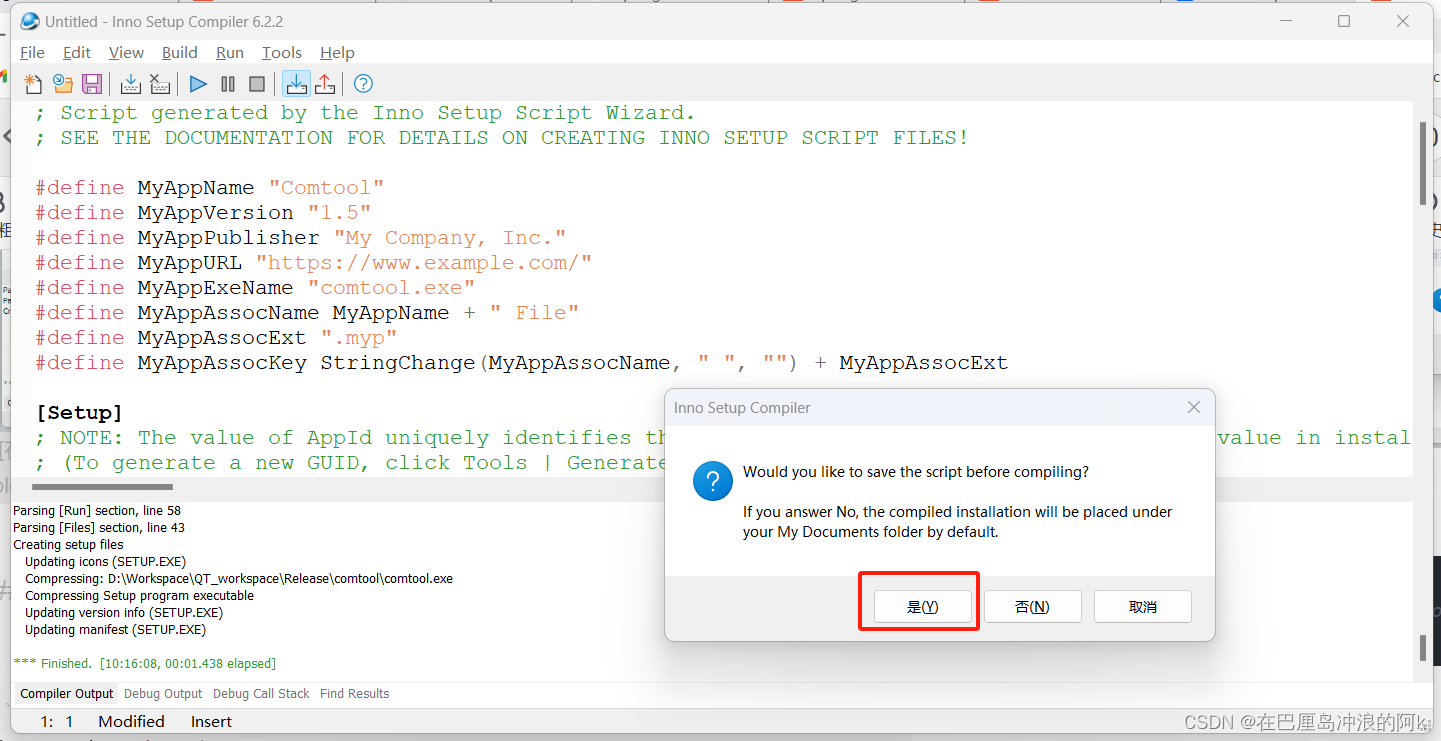Open the Help menu

tap(337, 53)
